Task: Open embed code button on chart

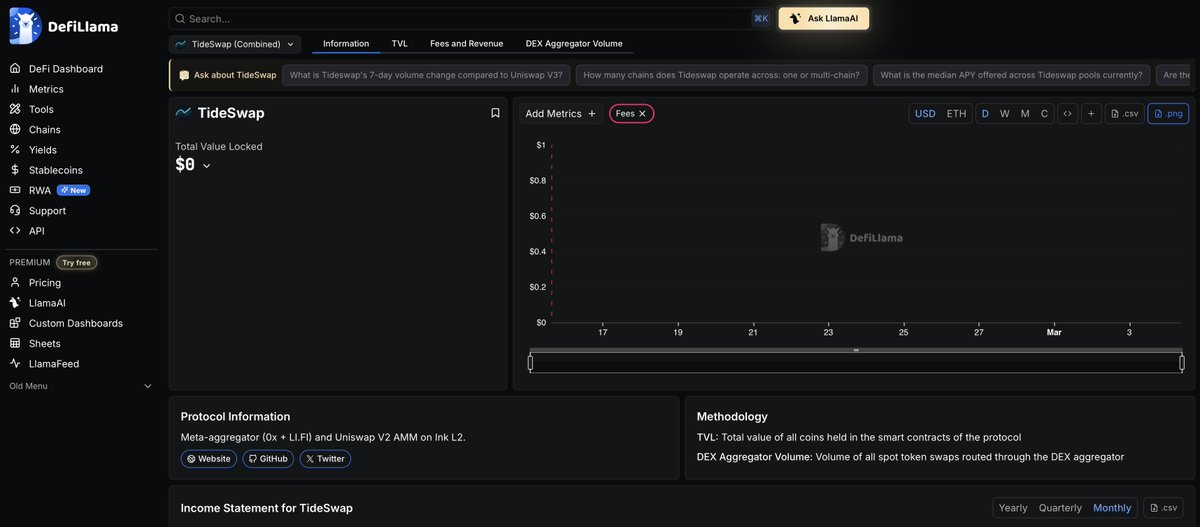Action: pos(1068,114)
